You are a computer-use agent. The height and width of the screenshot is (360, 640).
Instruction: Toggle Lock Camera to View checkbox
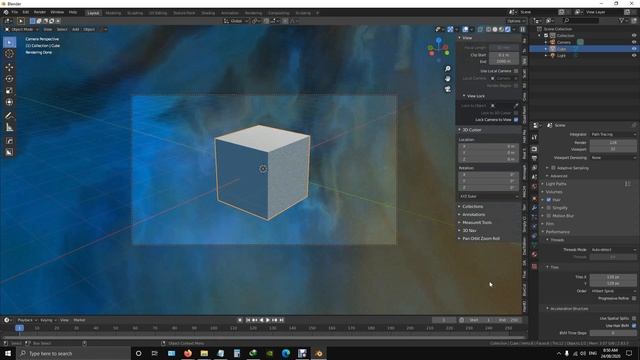516,120
